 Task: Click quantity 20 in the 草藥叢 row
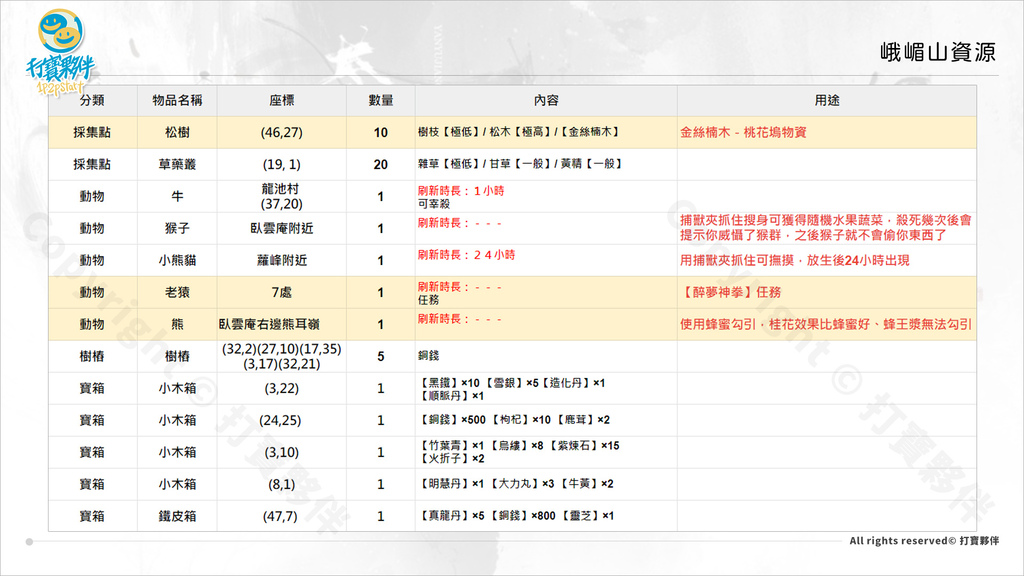(x=381, y=165)
